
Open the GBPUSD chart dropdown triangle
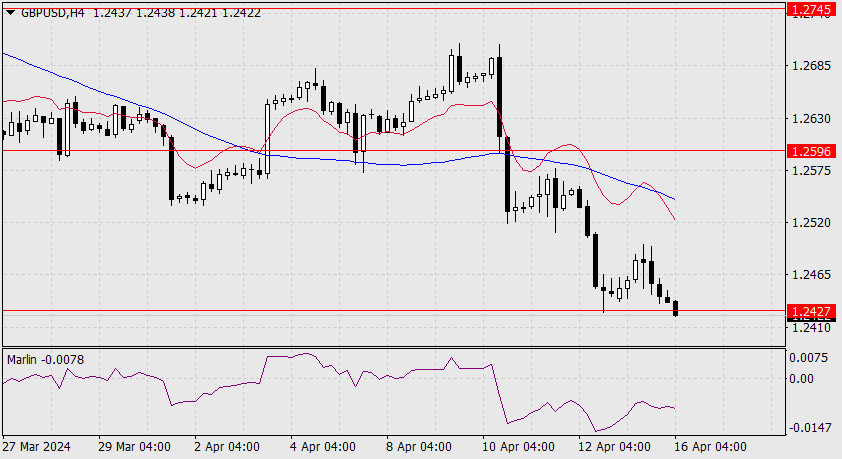pyautogui.click(x=10, y=12)
